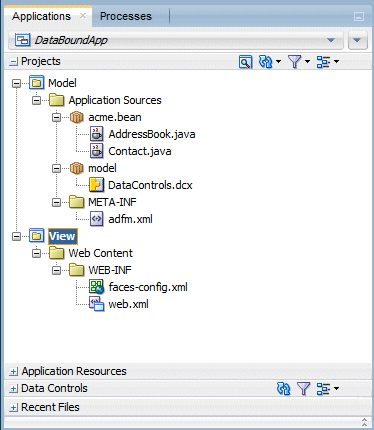Select Application Sources in the tree
Screen dimensions: 374x430
point(115,100)
